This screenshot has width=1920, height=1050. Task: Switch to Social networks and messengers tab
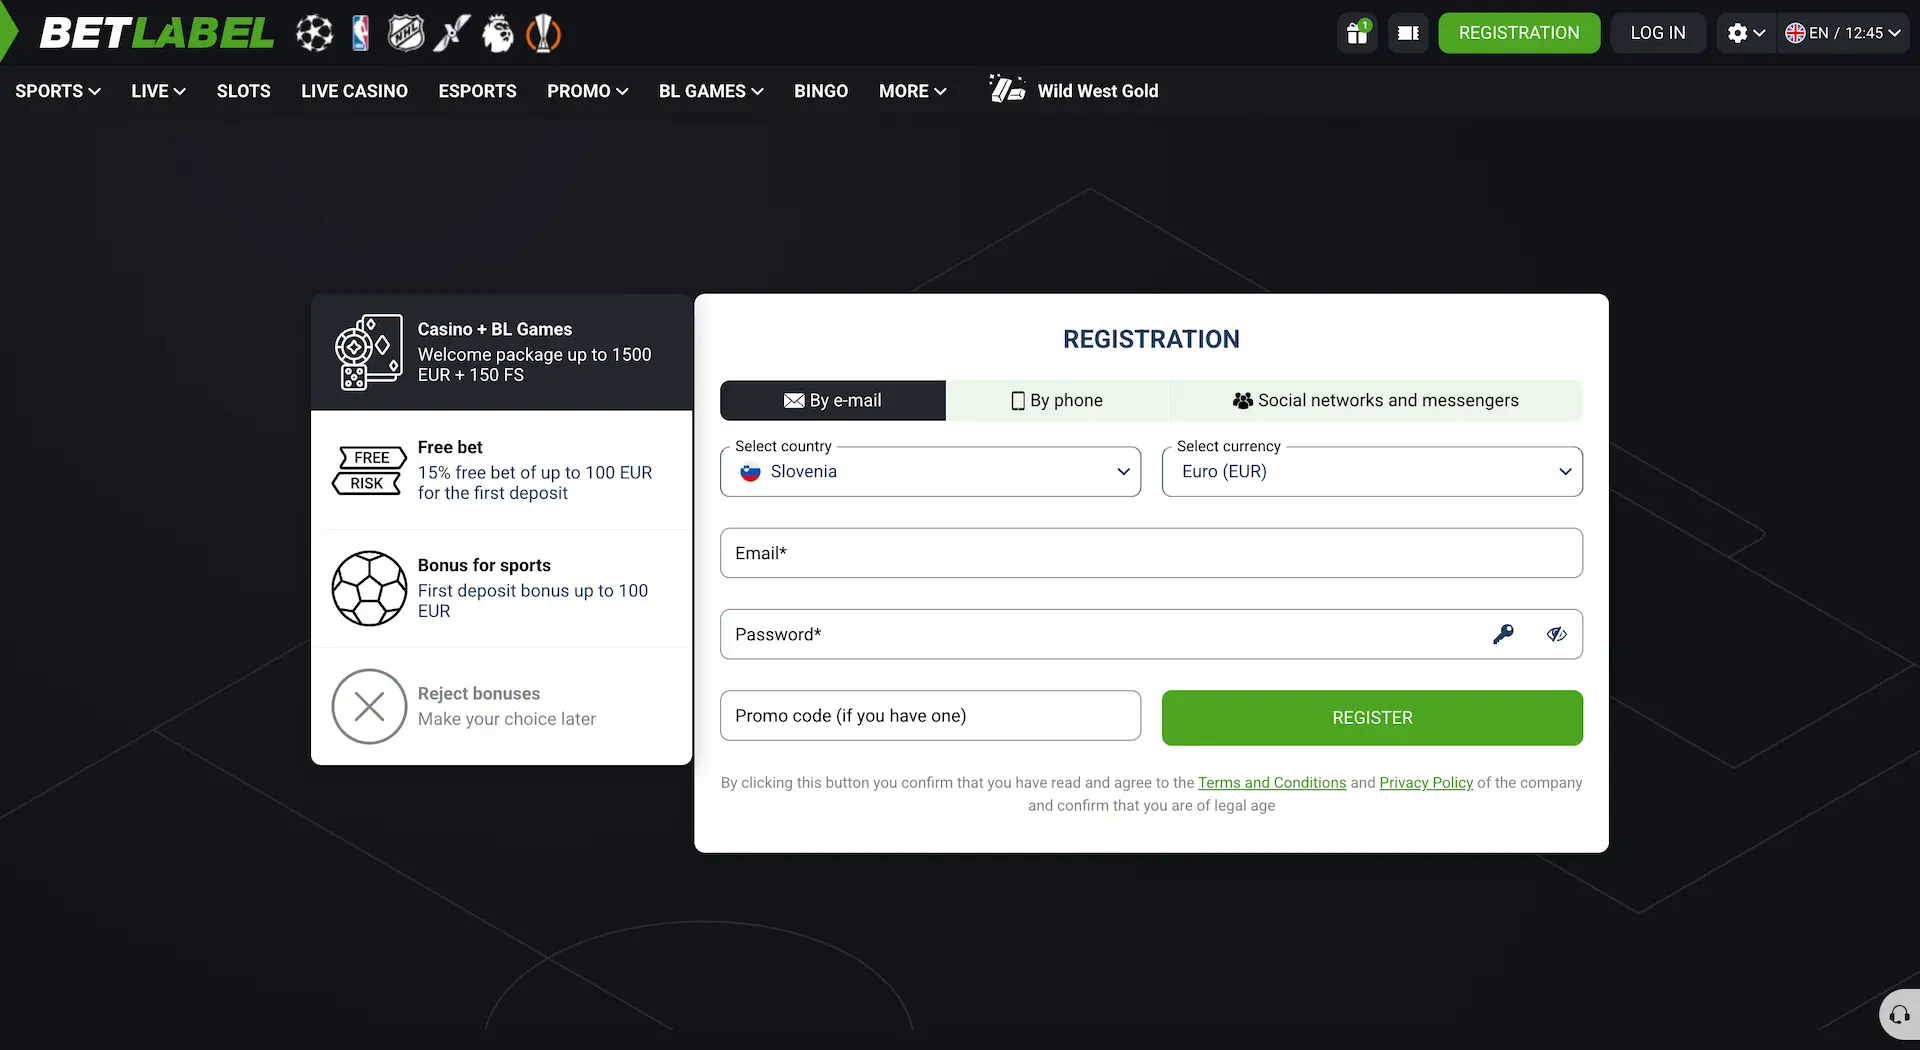coord(1376,400)
